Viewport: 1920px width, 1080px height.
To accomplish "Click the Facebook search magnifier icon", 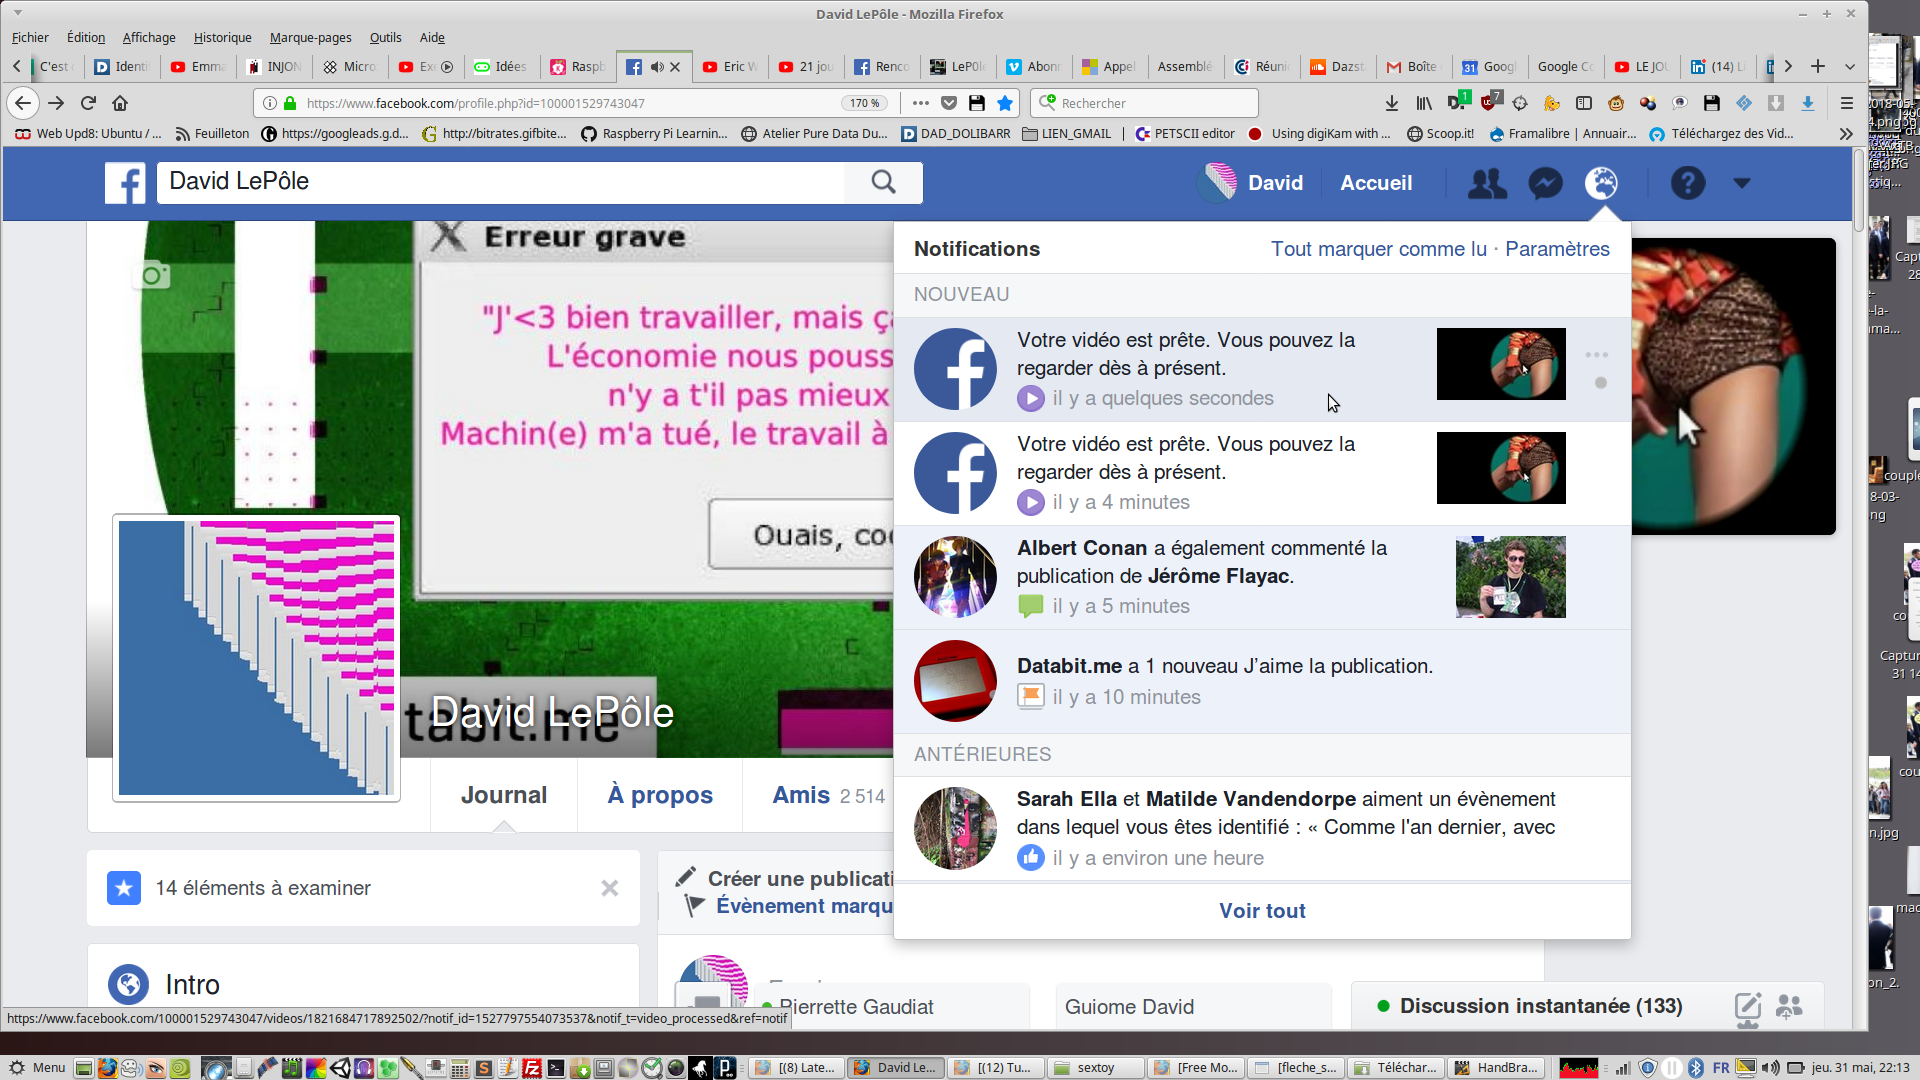I will tap(883, 182).
